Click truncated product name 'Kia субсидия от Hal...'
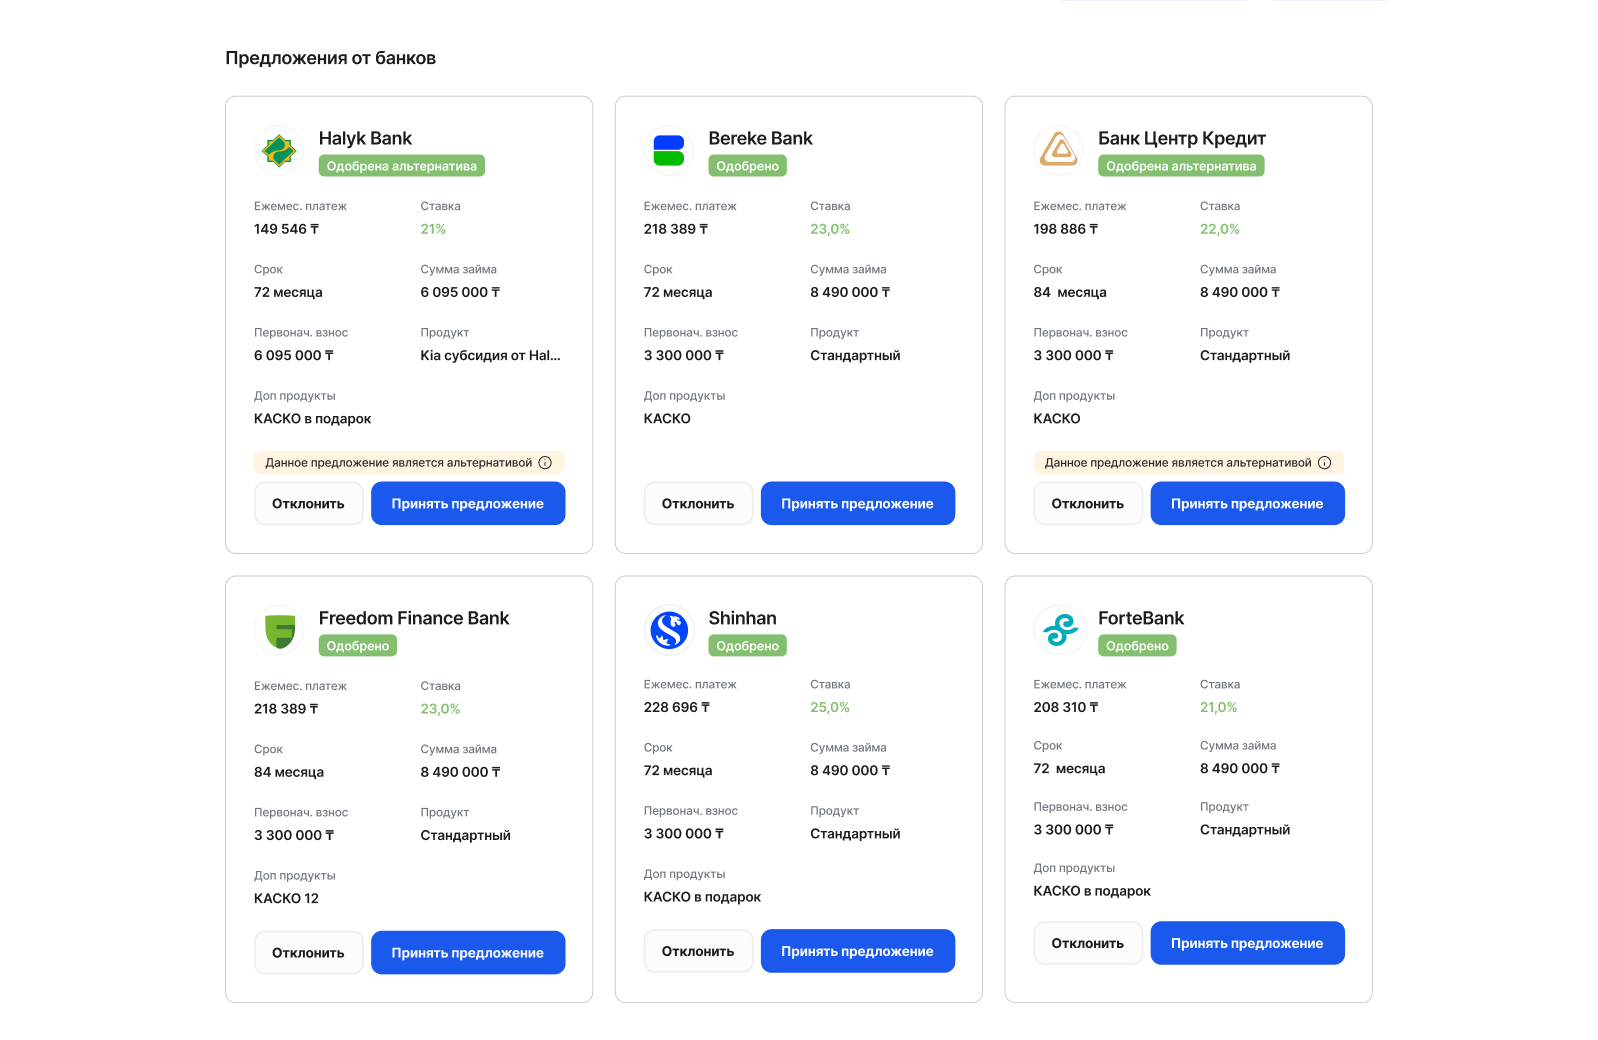 (x=490, y=356)
